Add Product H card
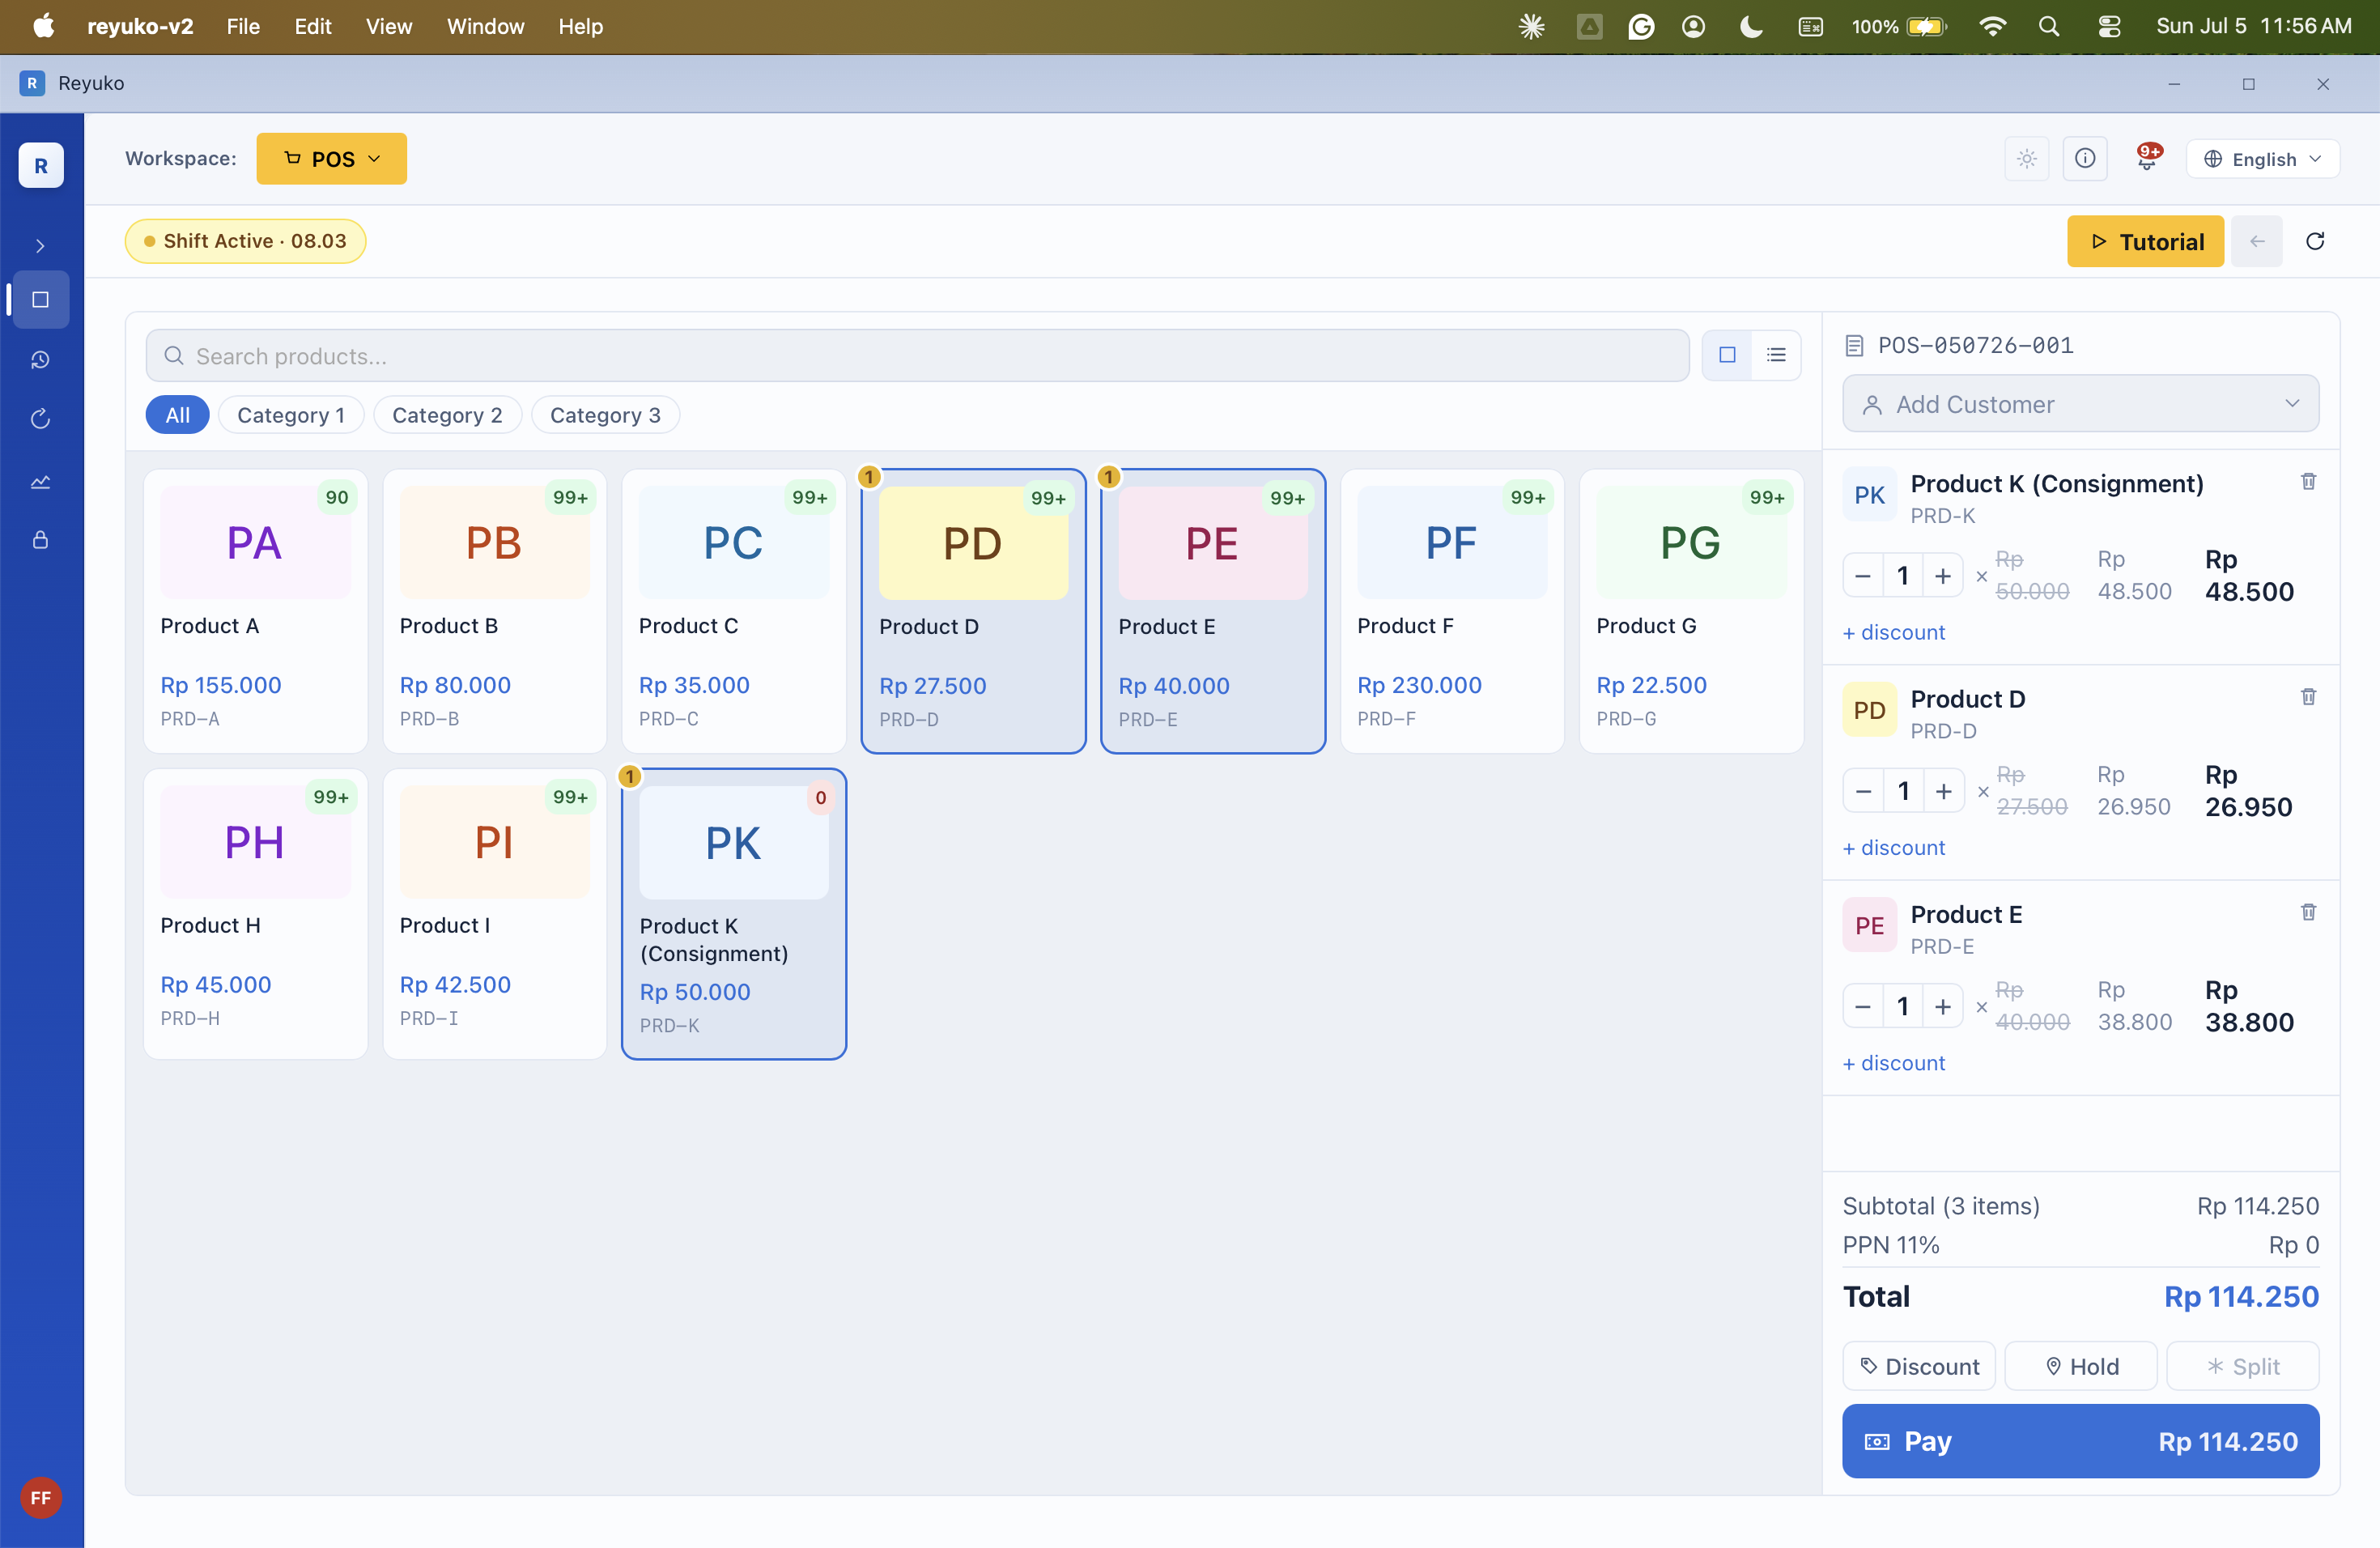 256,914
